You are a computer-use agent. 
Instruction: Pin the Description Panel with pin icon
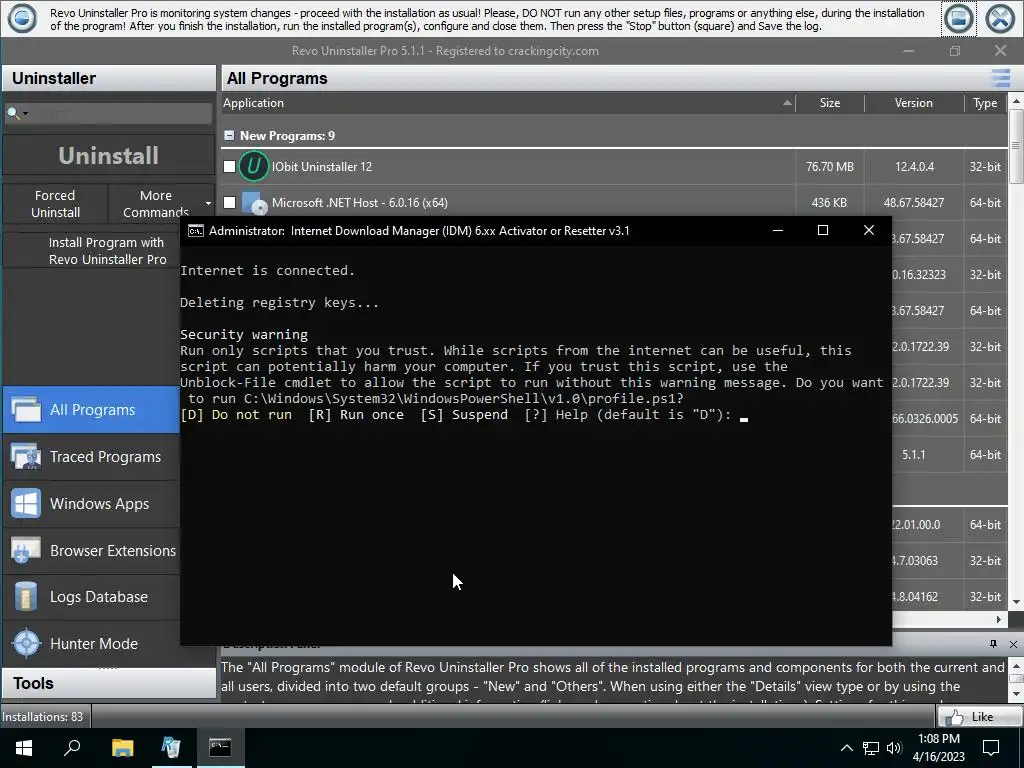point(993,644)
